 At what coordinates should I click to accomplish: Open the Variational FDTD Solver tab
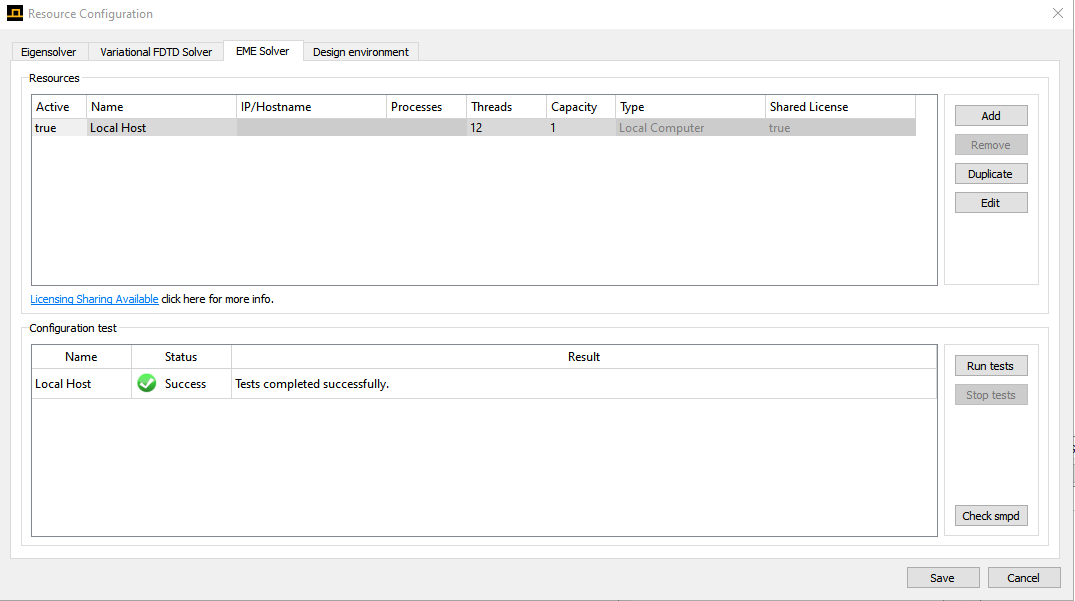coord(156,52)
